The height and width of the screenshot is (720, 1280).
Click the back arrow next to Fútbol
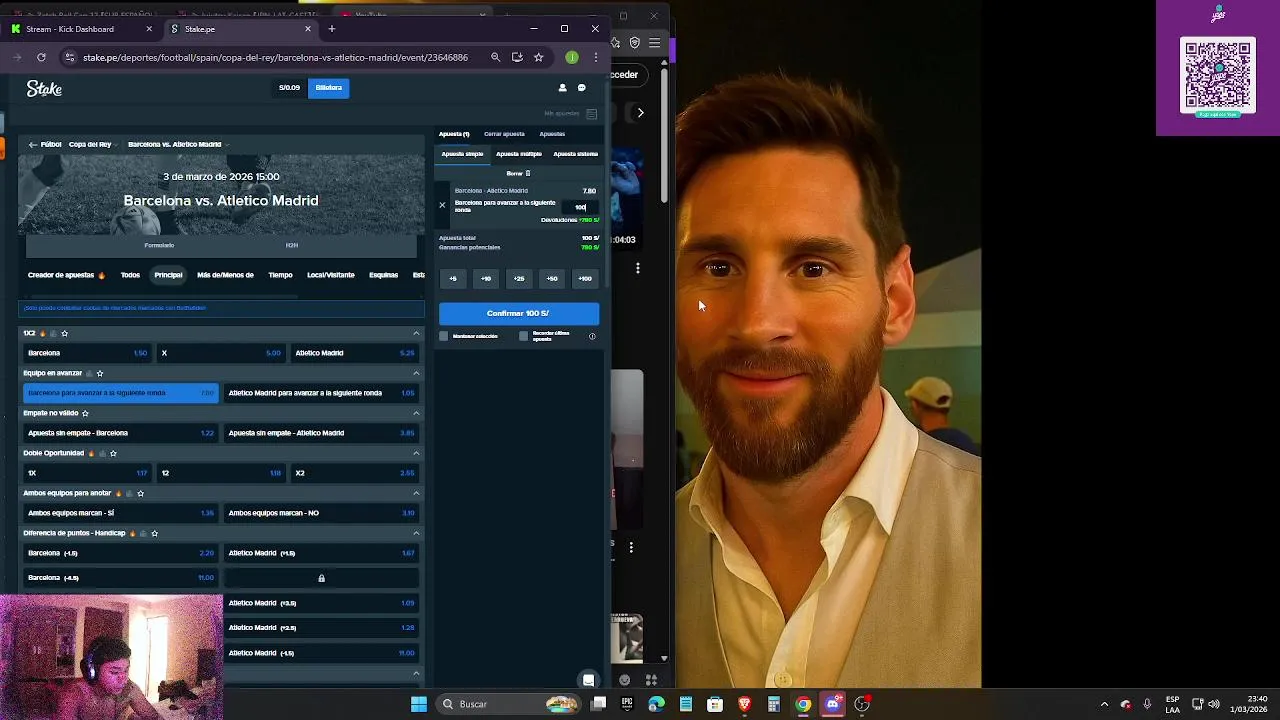pyautogui.click(x=33, y=144)
